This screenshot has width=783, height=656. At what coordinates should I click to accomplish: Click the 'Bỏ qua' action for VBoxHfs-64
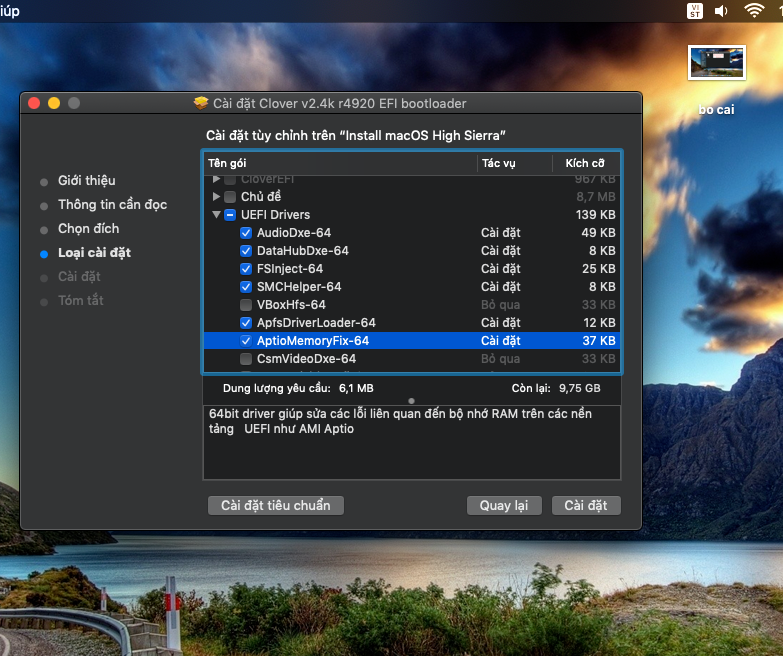point(500,305)
